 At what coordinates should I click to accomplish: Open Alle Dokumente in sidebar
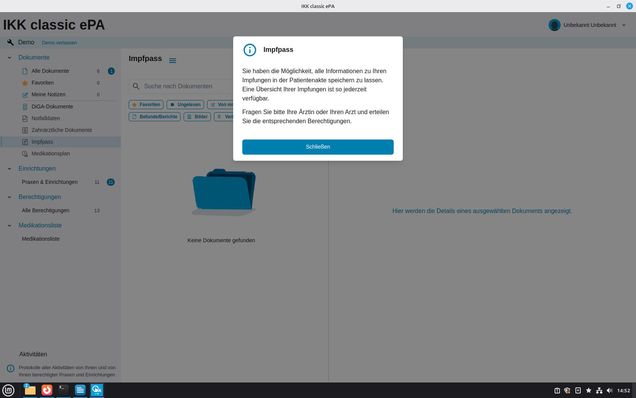tap(50, 71)
